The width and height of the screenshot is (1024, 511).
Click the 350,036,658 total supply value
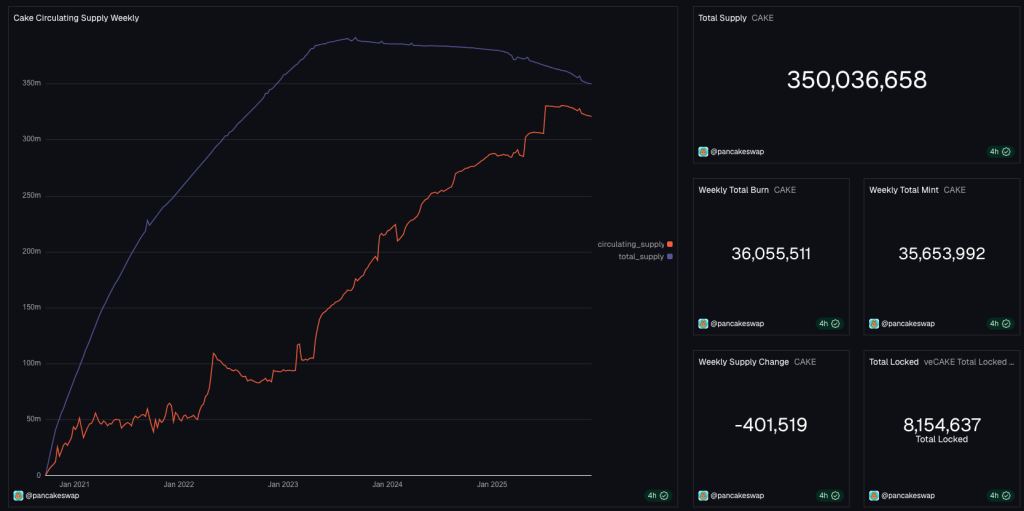click(x=857, y=80)
